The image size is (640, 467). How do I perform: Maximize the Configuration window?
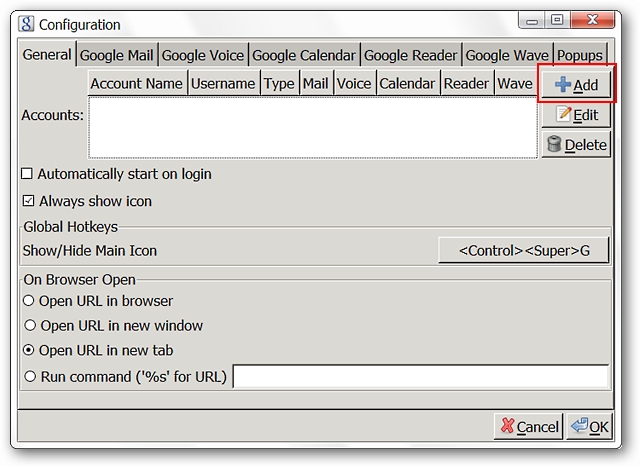point(557,20)
